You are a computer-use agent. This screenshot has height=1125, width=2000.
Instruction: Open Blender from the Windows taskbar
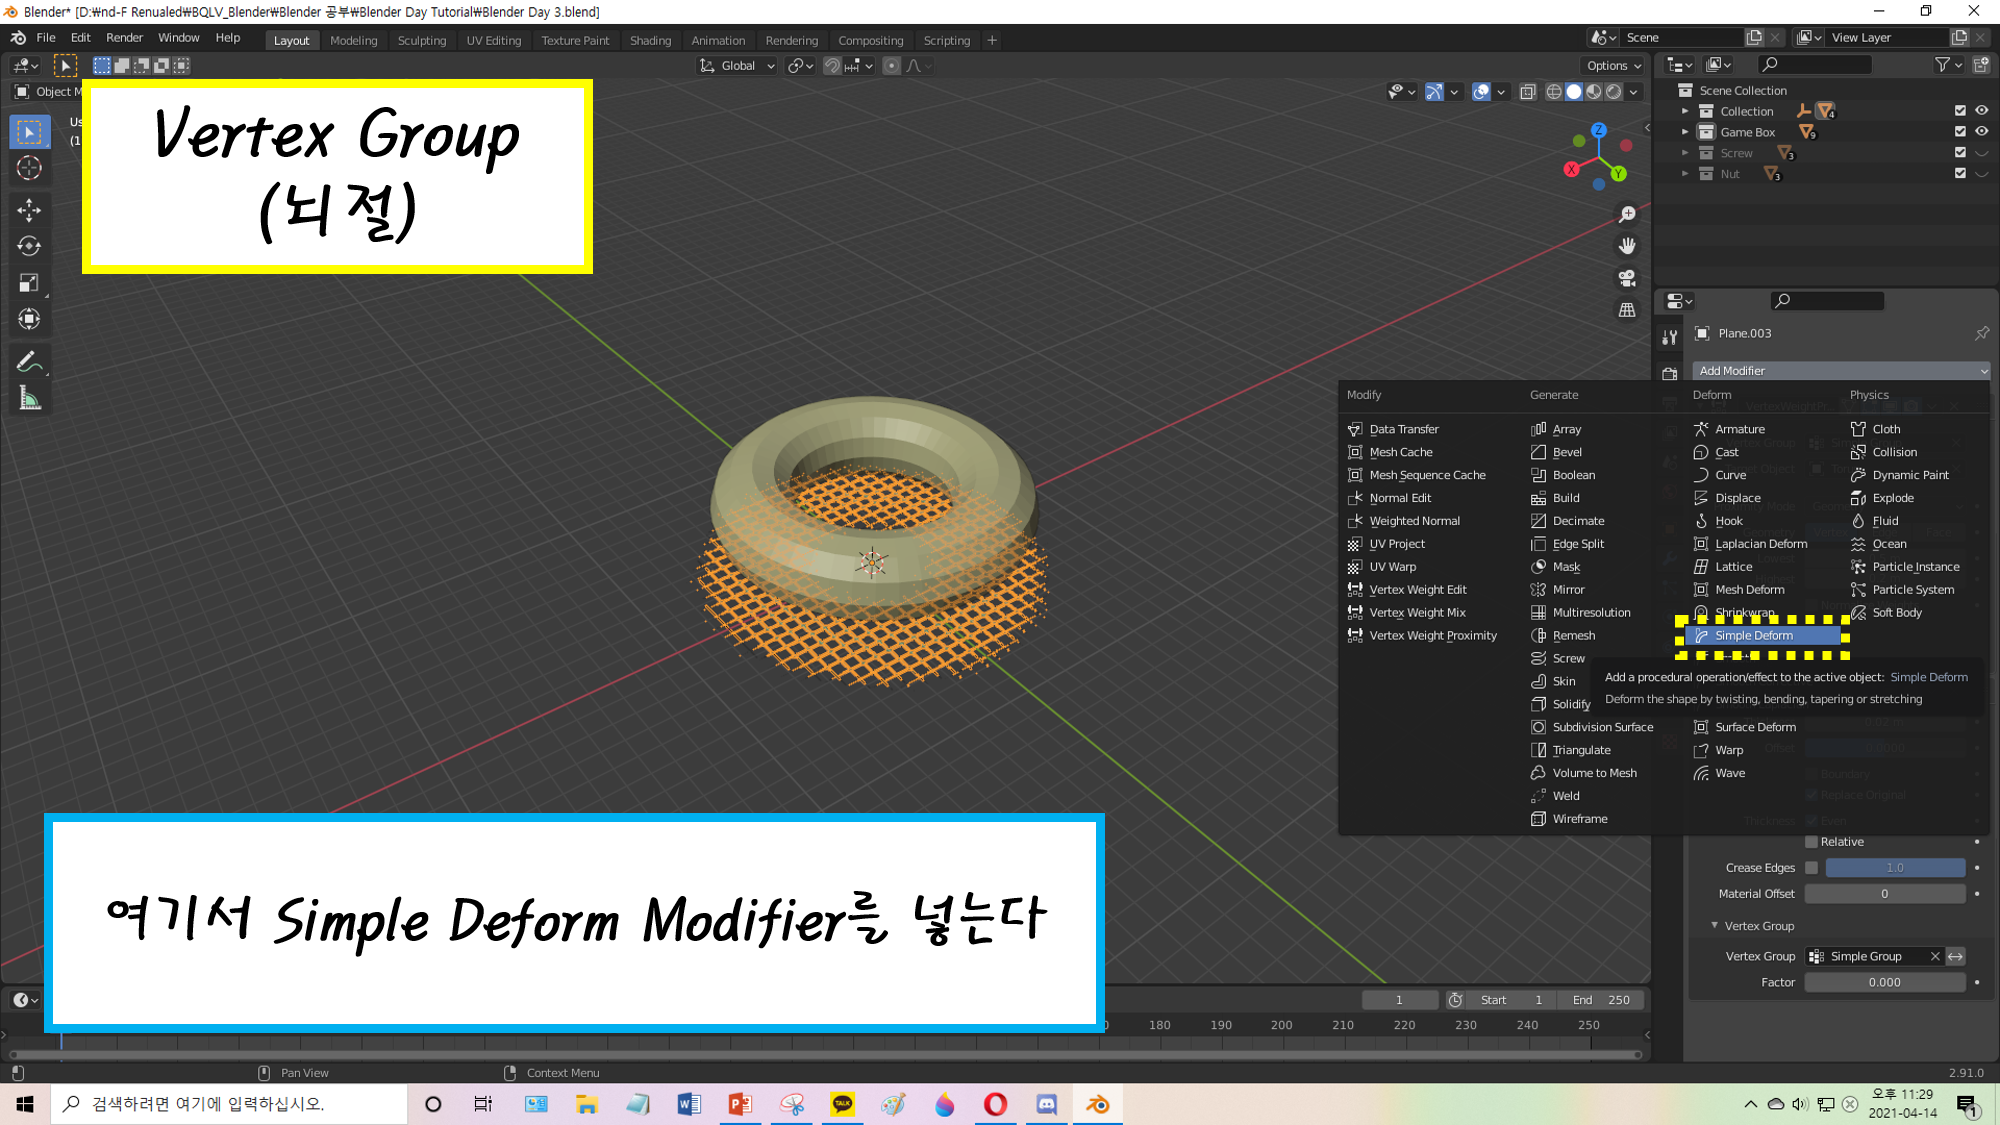coord(1097,1104)
